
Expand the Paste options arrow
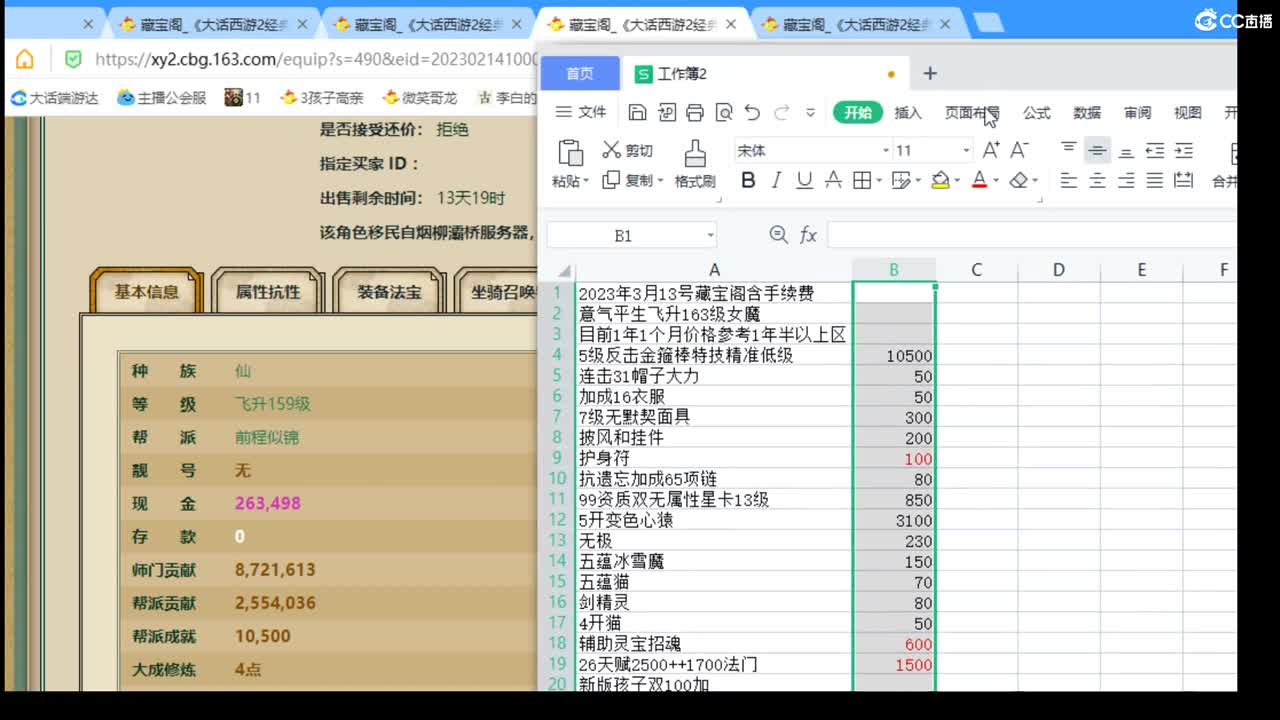point(585,181)
